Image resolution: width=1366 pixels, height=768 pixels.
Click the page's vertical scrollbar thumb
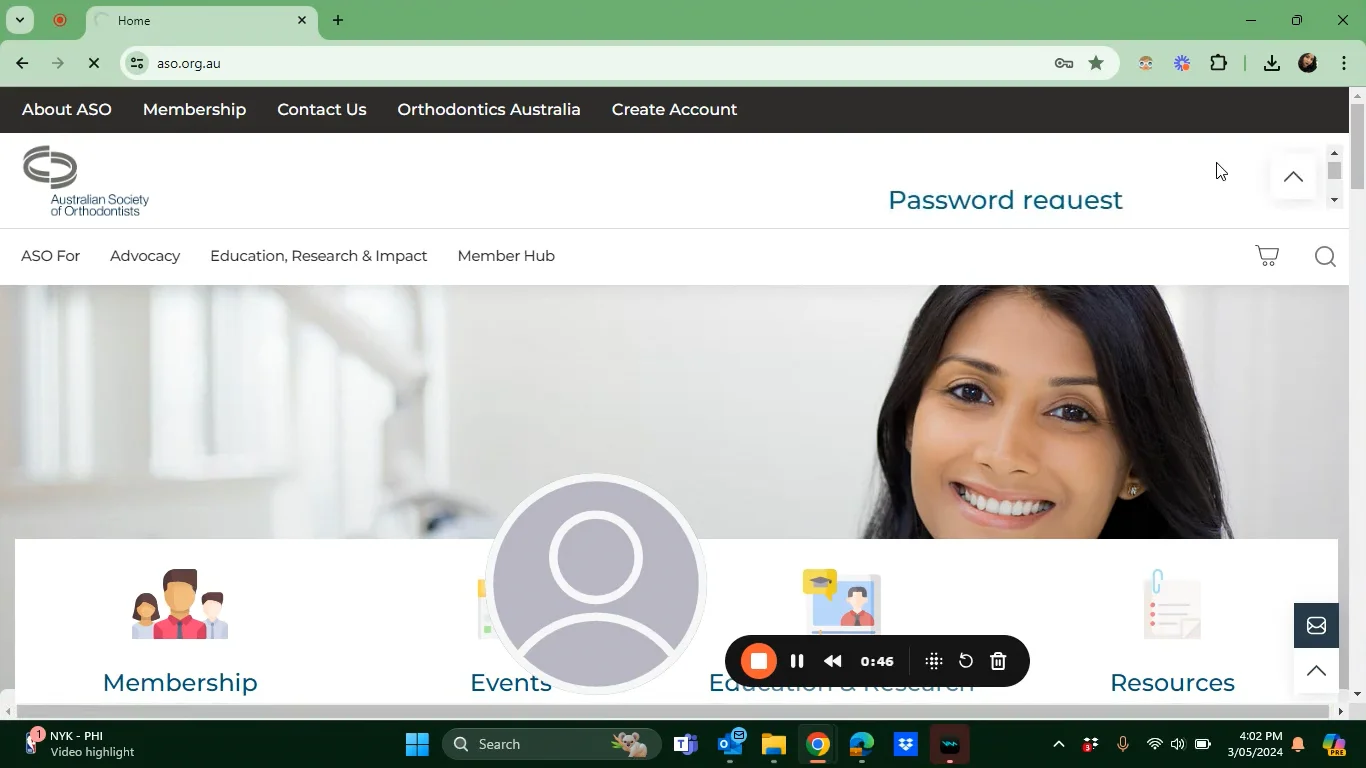coord(1357,146)
